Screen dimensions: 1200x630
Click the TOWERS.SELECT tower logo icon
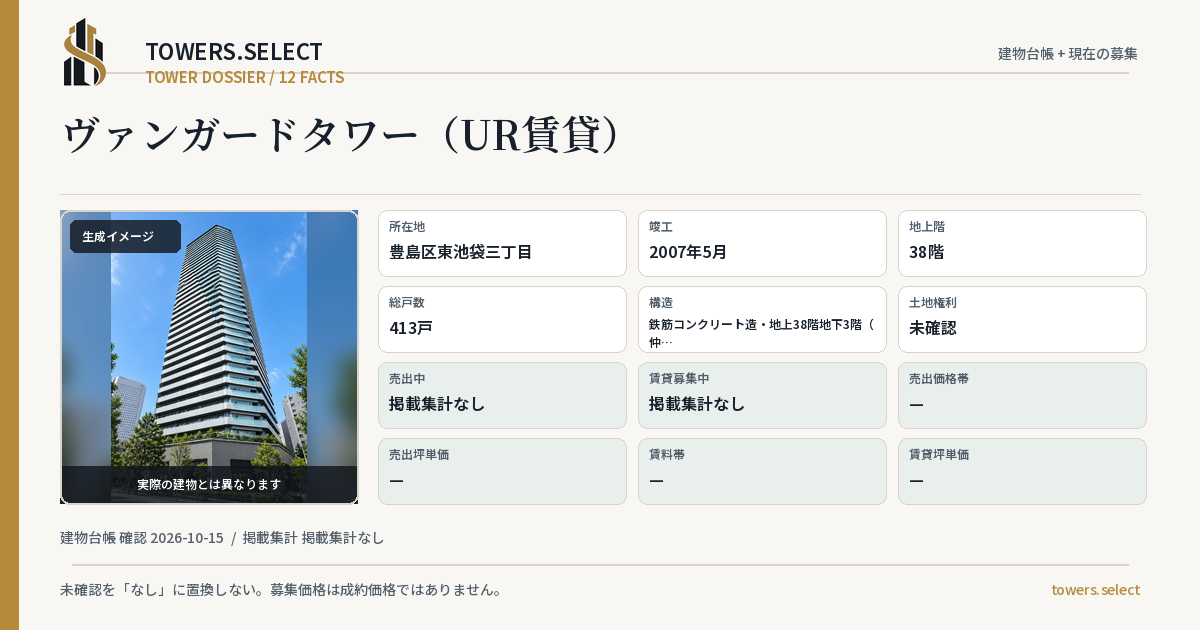[x=85, y=52]
